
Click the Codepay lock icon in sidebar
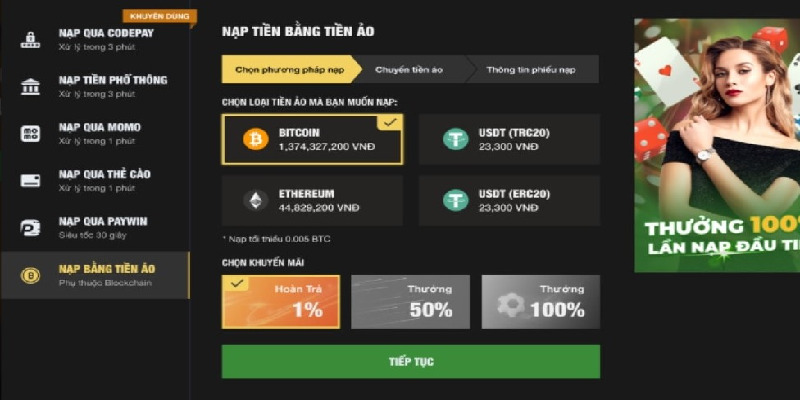coord(30,39)
